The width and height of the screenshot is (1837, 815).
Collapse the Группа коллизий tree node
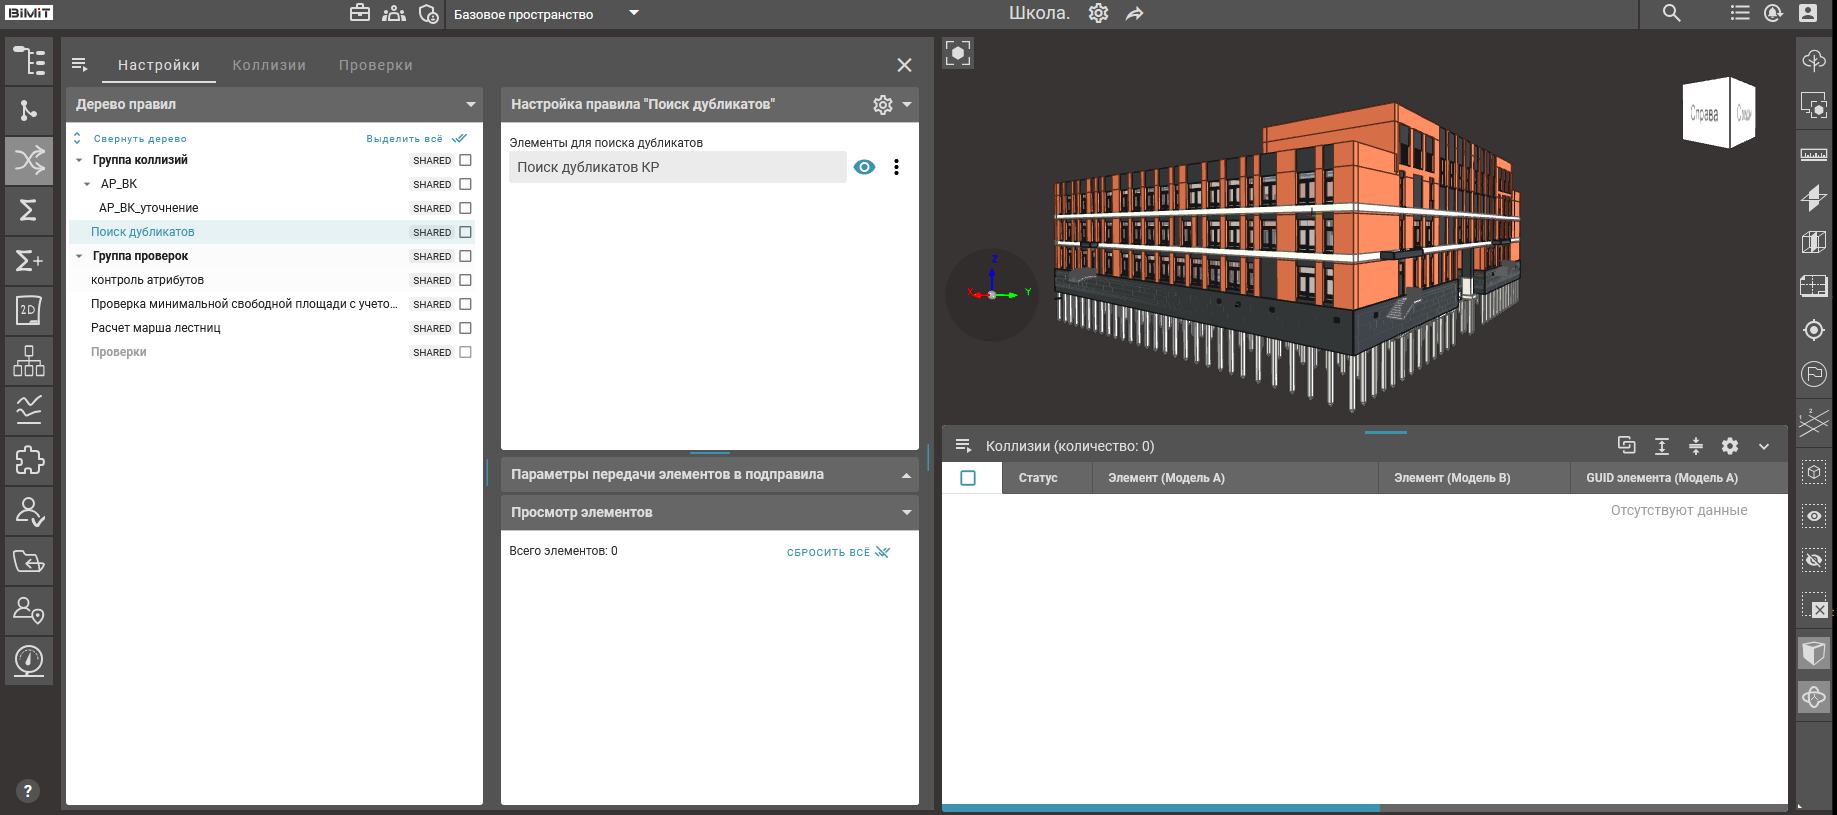tap(79, 160)
